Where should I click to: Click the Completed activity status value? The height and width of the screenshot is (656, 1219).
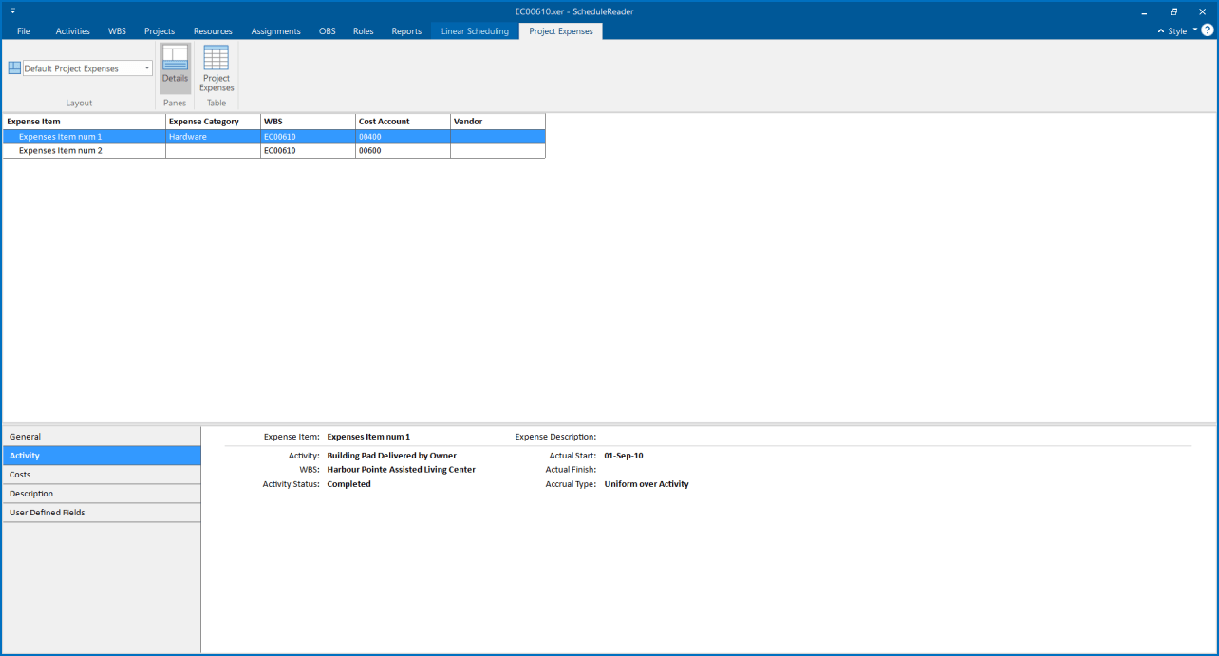click(x=349, y=484)
